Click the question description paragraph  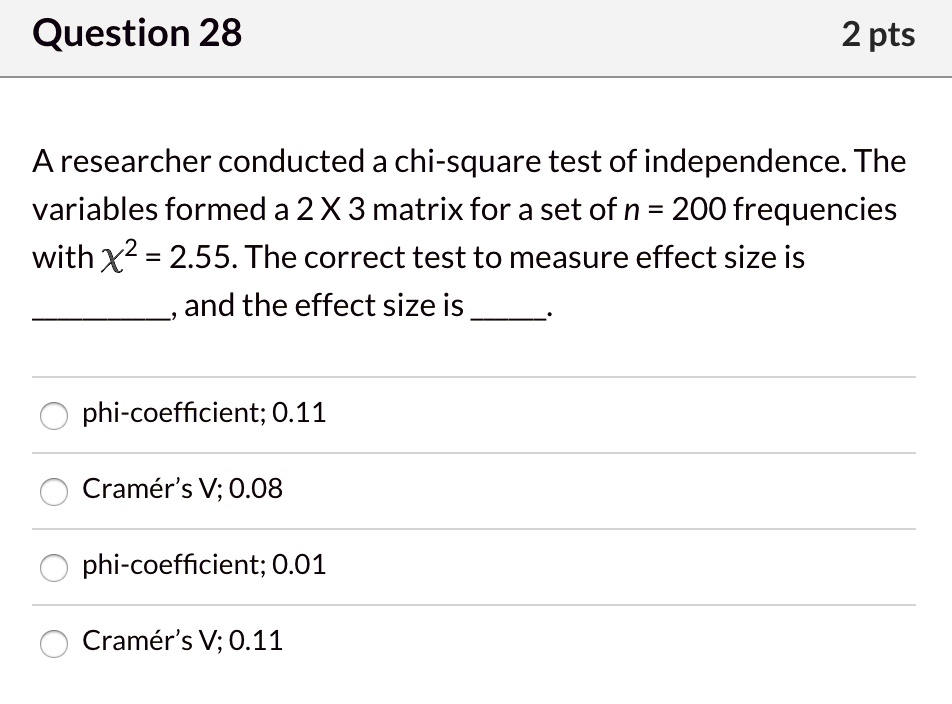[x=470, y=232]
